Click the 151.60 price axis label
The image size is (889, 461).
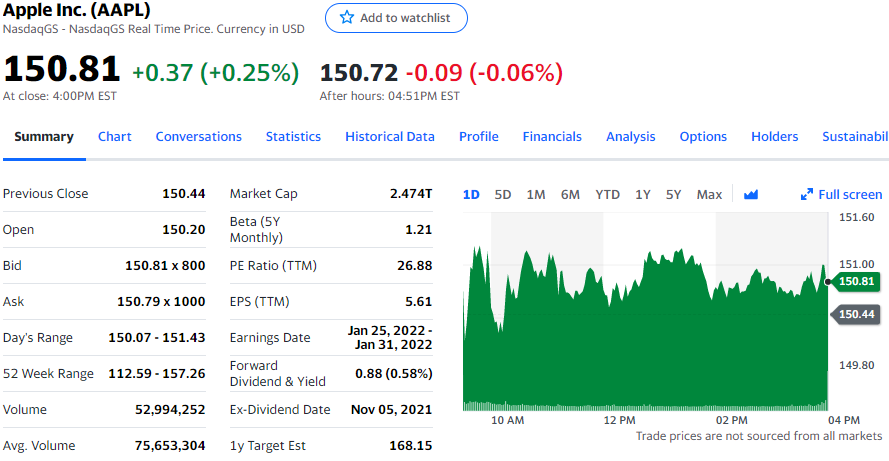coord(856,217)
